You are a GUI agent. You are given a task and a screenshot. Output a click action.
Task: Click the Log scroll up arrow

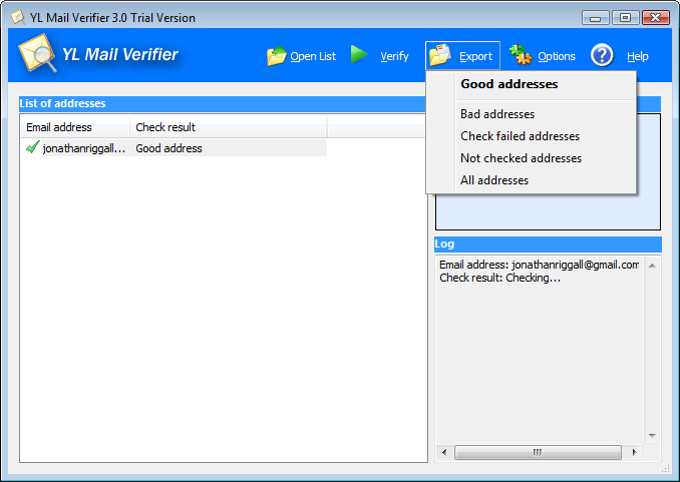pyautogui.click(x=652, y=265)
